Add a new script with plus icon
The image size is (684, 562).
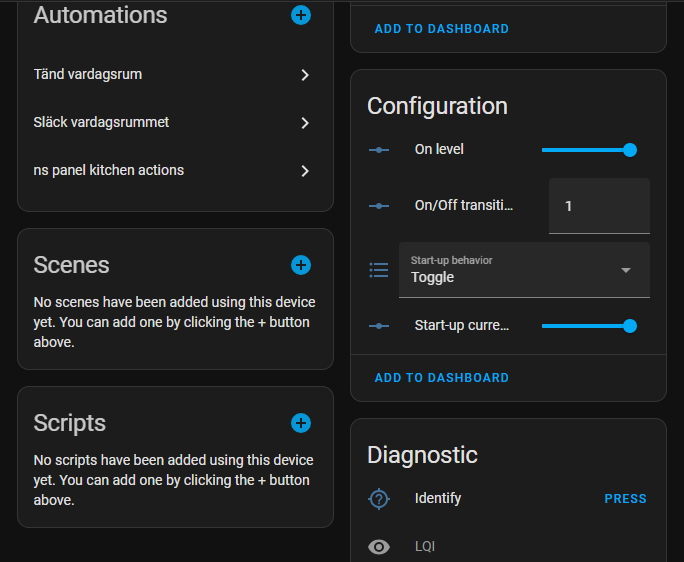tap(301, 423)
